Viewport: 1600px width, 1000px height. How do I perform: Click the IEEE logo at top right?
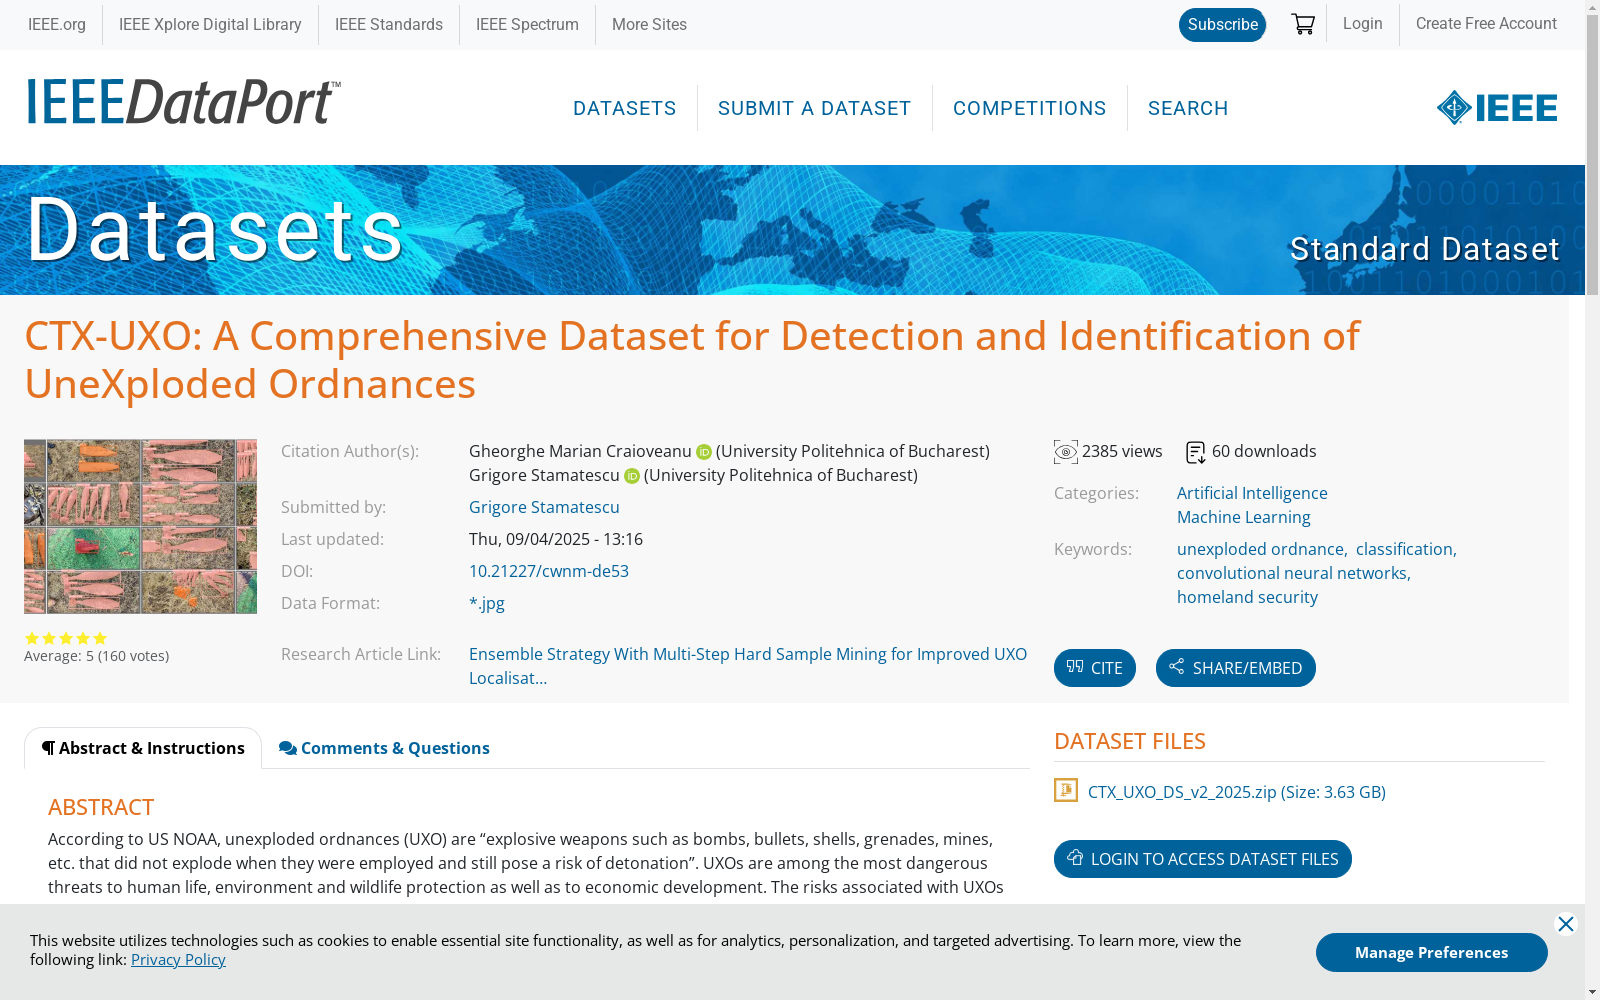pyautogui.click(x=1497, y=108)
